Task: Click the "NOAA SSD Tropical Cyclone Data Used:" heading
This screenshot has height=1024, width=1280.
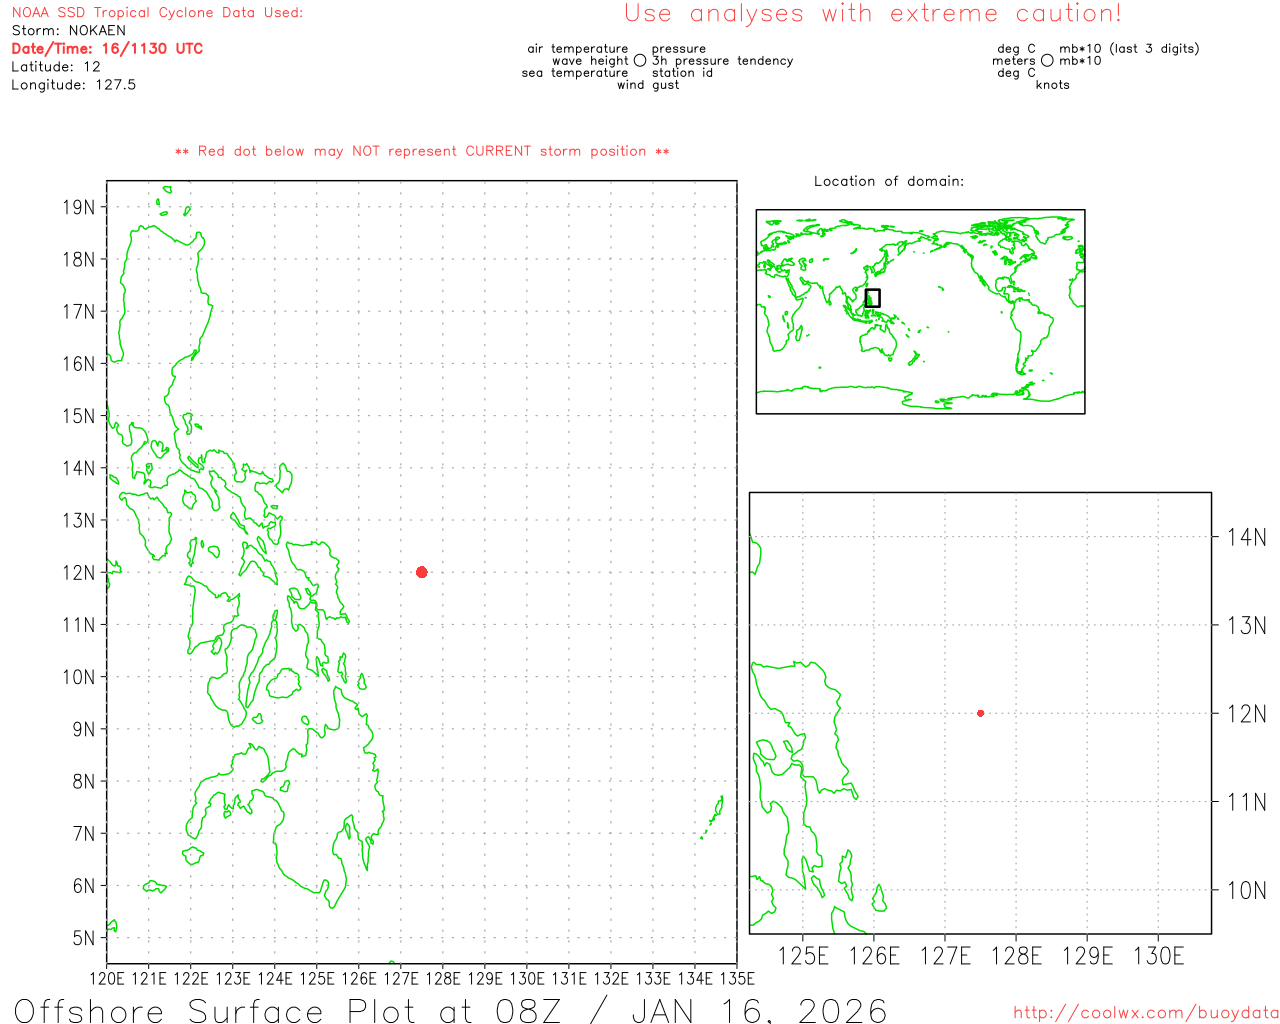Action: 157,13
